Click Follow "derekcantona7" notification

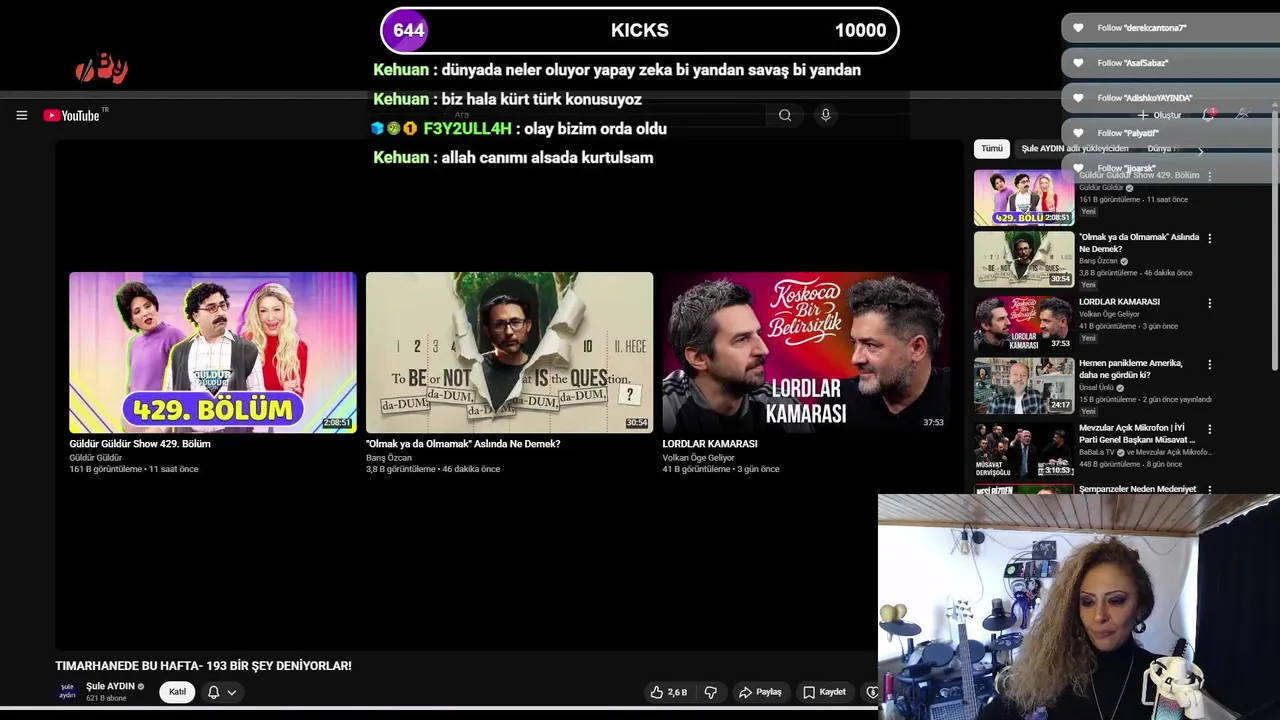[1170, 28]
